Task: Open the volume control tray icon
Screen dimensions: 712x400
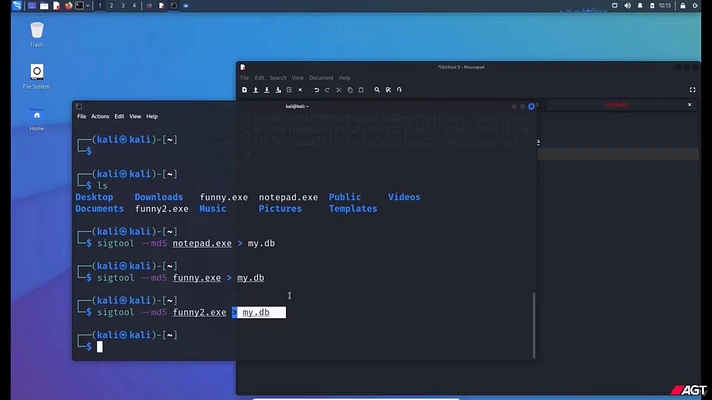Action: (x=627, y=5)
